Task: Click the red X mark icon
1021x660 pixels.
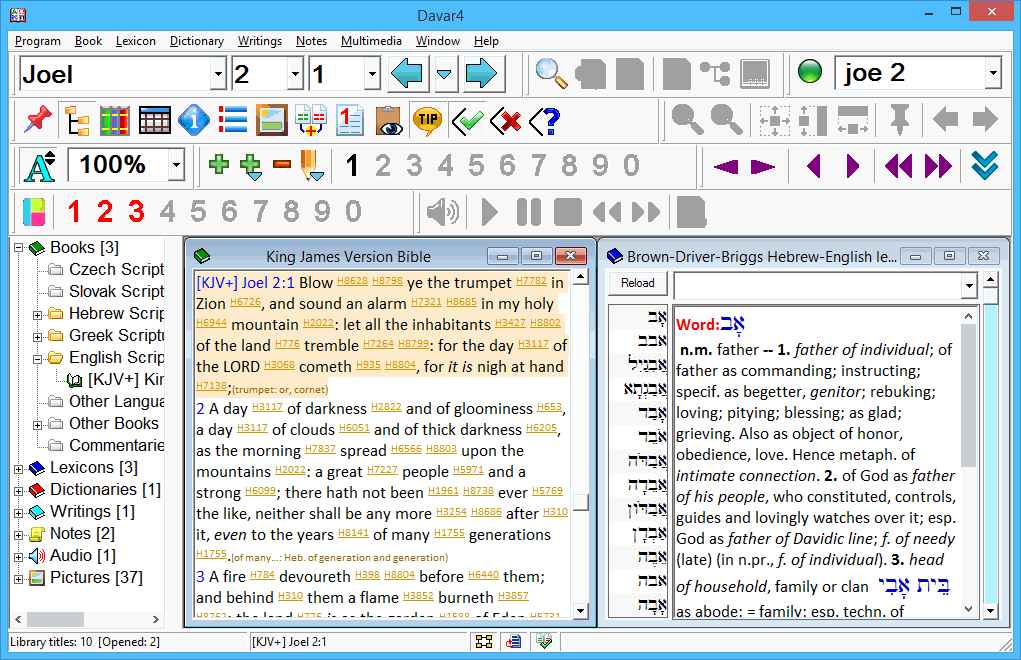Action: tap(507, 120)
